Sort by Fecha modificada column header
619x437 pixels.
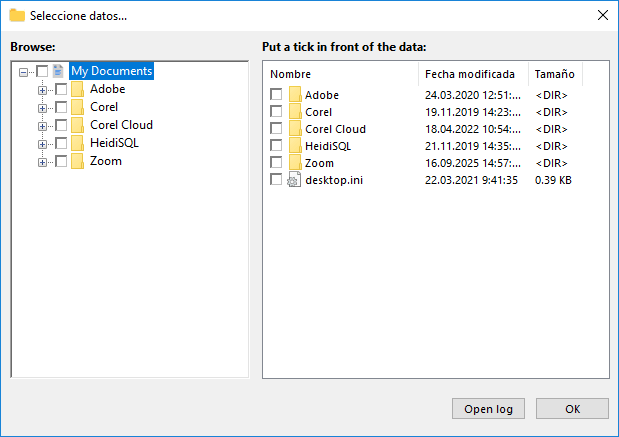point(470,74)
